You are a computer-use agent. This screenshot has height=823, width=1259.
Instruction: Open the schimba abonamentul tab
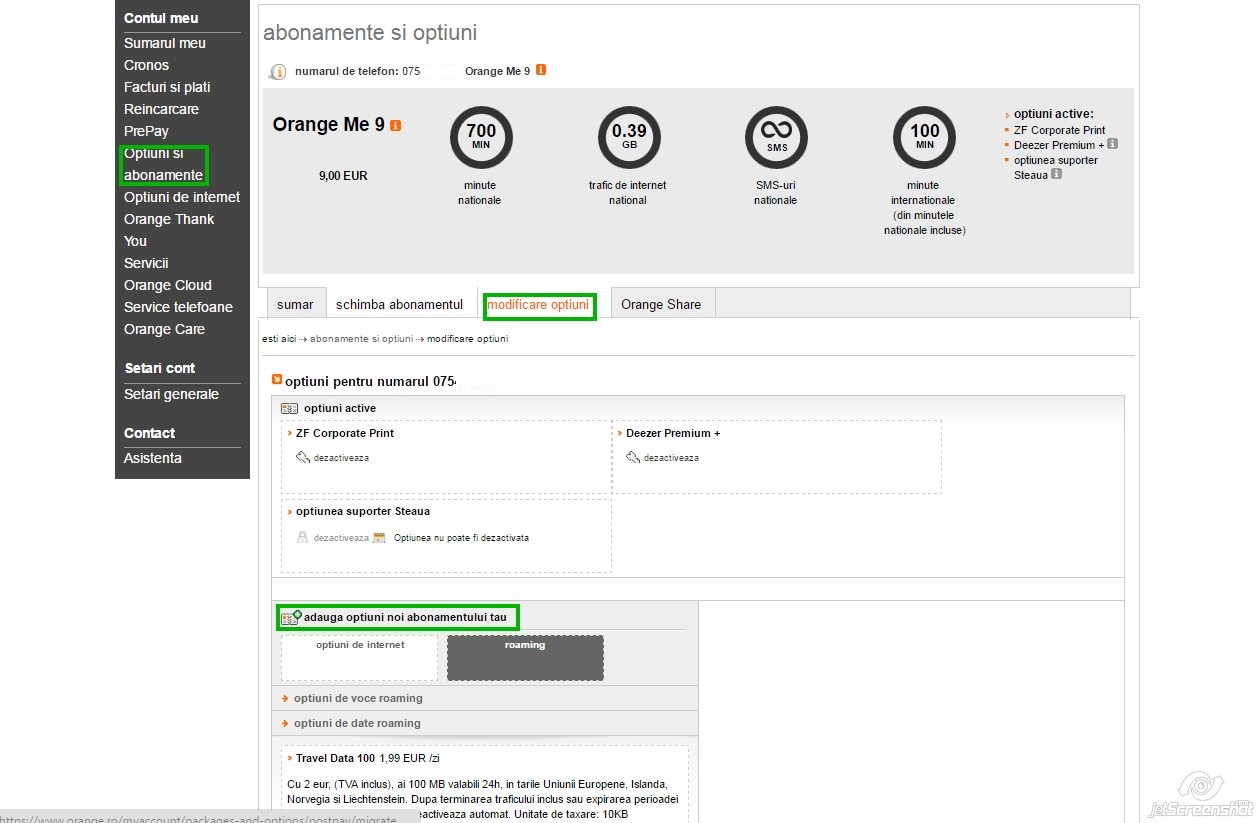tap(400, 304)
